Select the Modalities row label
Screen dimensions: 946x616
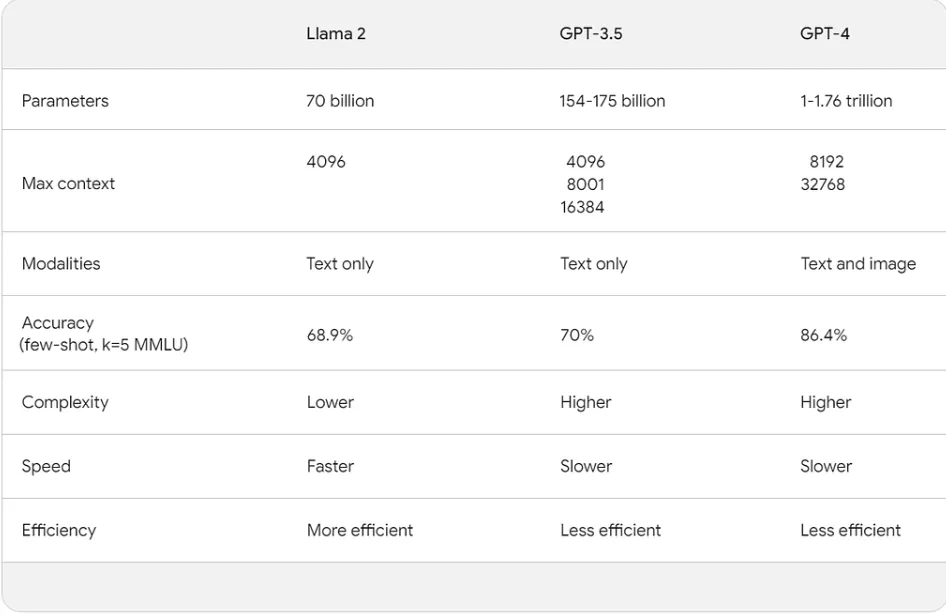61,264
